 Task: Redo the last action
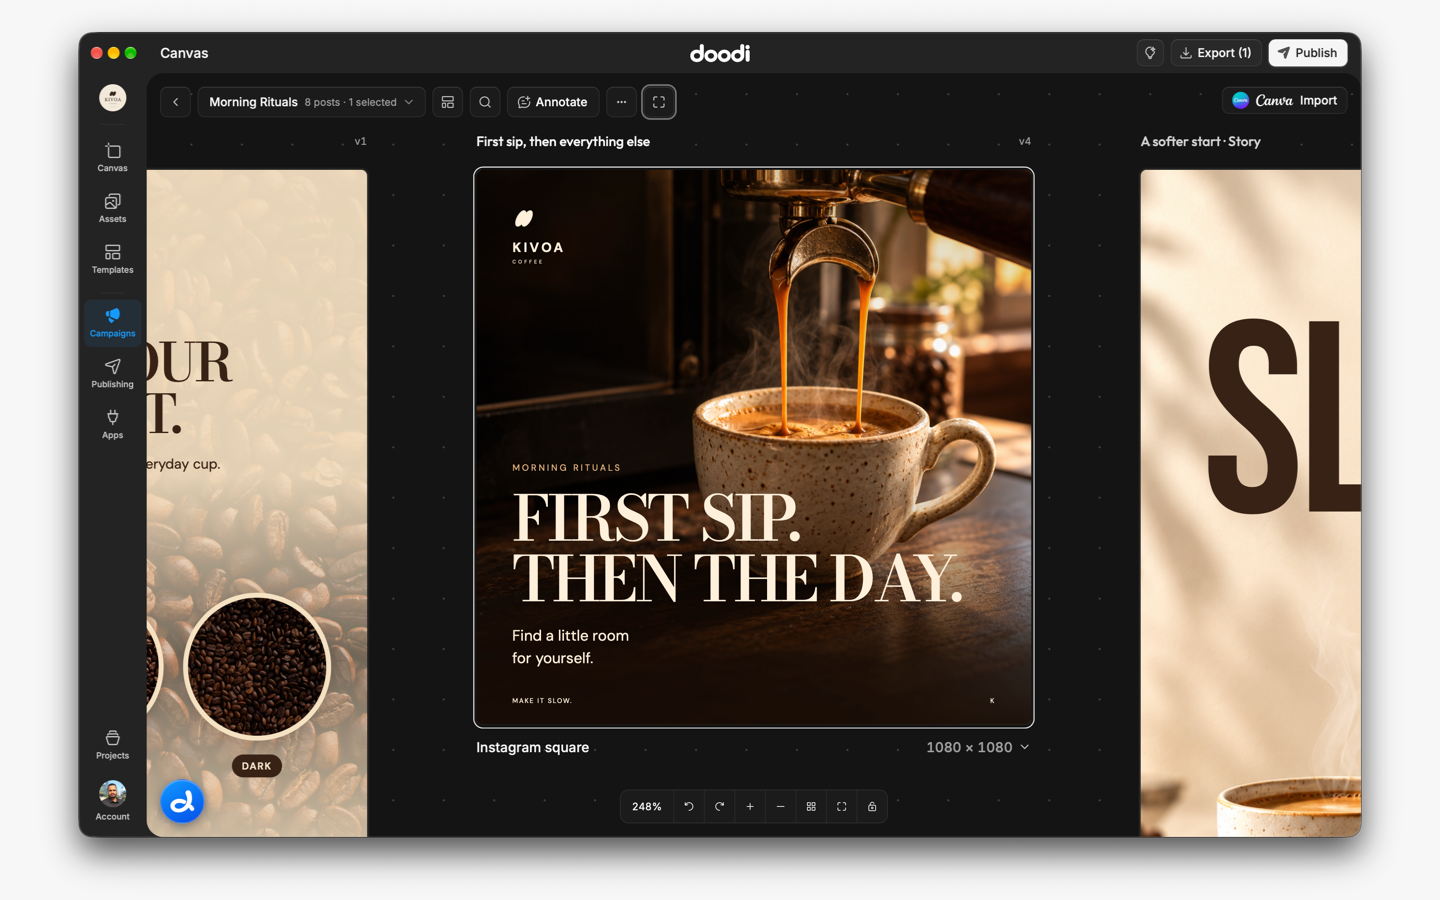[x=719, y=807]
